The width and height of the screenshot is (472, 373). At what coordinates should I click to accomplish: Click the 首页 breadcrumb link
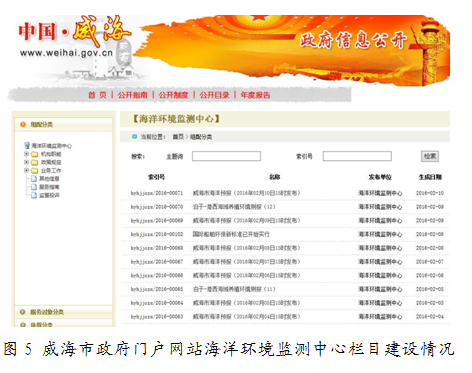point(178,137)
